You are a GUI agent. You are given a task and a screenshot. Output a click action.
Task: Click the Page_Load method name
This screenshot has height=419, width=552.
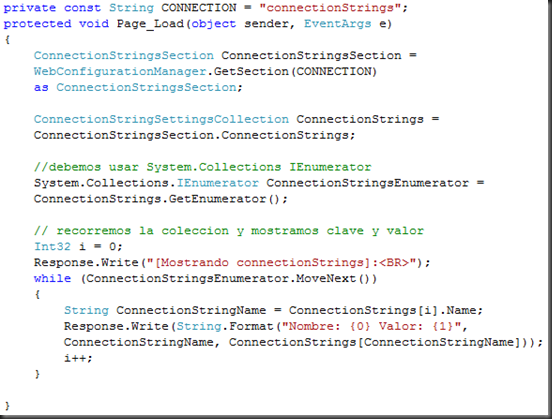coord(150,24)
